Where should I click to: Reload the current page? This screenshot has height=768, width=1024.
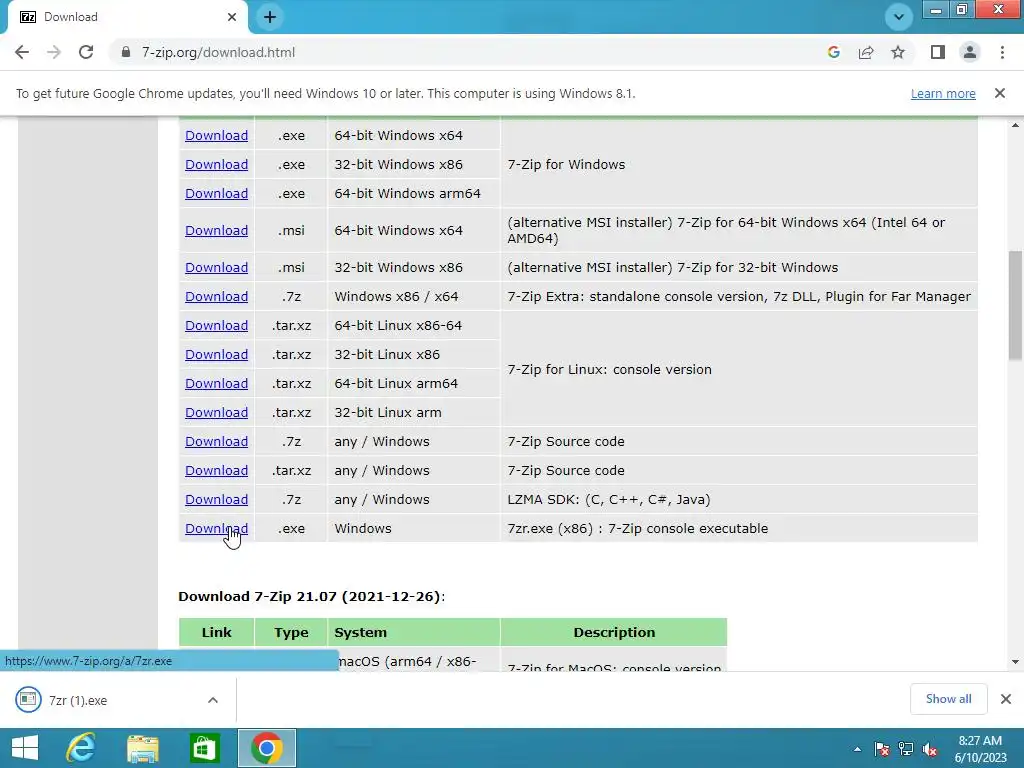(x=86, y=52)
